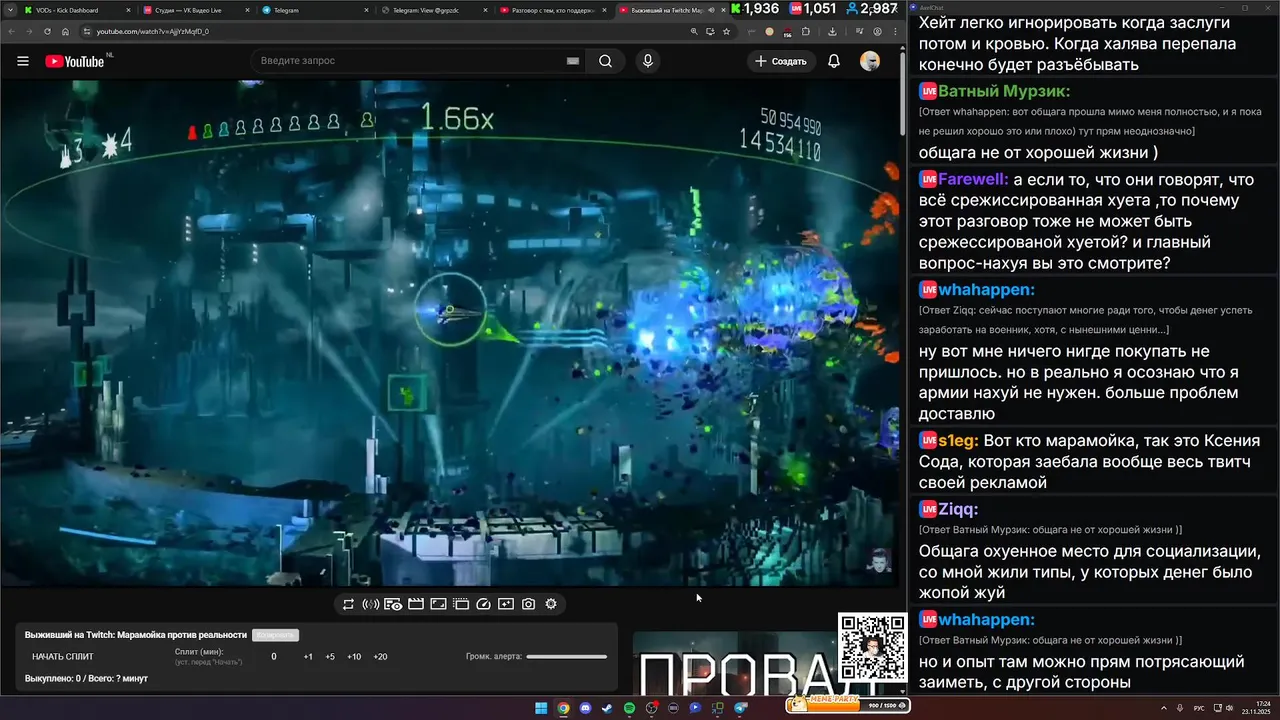The width and height of the screenshot is (1280, 720).
Task: Bookmark this page with the star icon
Action: tap(726, 31)
